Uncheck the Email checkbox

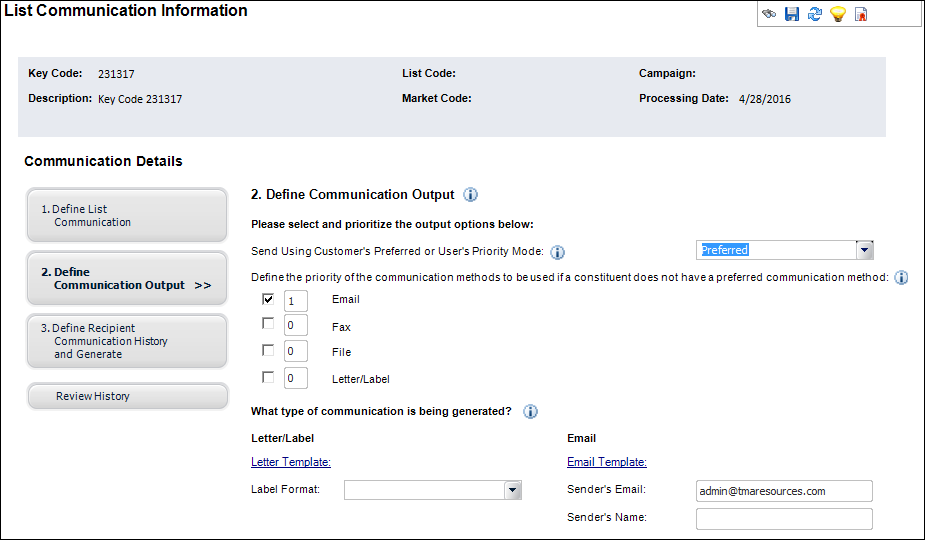(268, 299)
